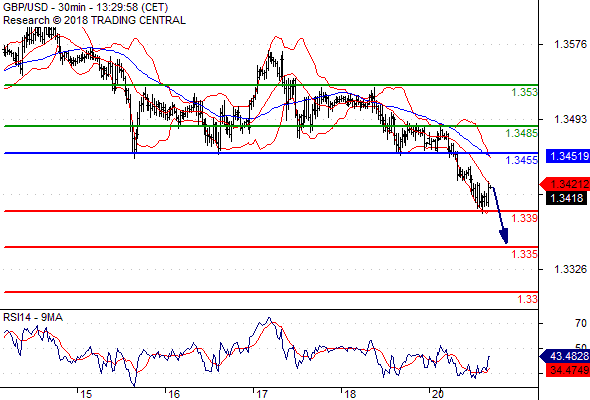The width and height of the screenshot is (590, 400).
Task: Click the 1.3326 price axis value
Action: click(x=570, y=269)
